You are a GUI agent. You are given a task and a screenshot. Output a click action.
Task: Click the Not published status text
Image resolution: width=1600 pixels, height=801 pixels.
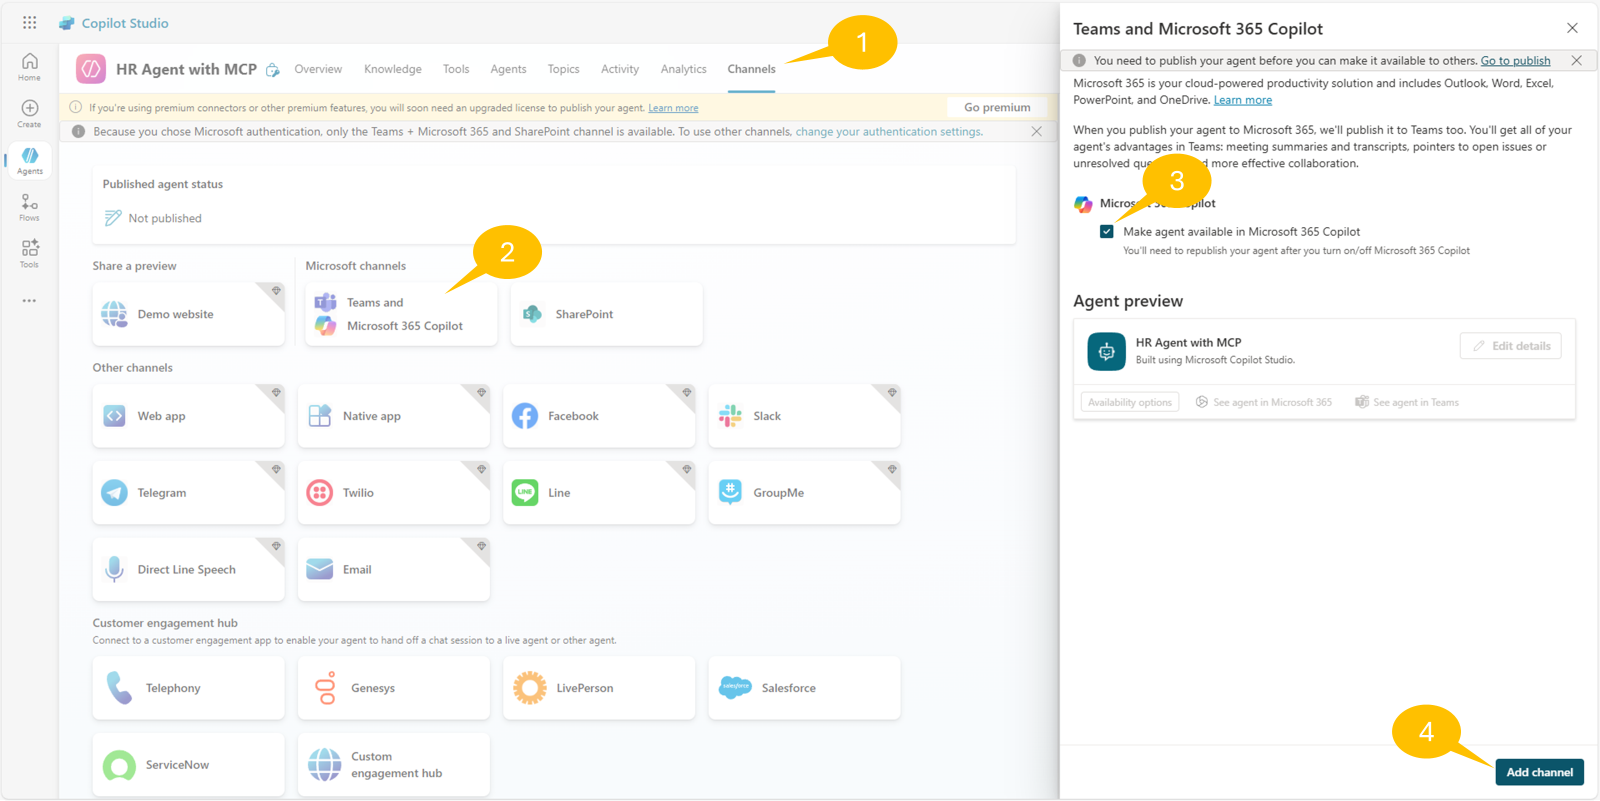tap(165, 218)
